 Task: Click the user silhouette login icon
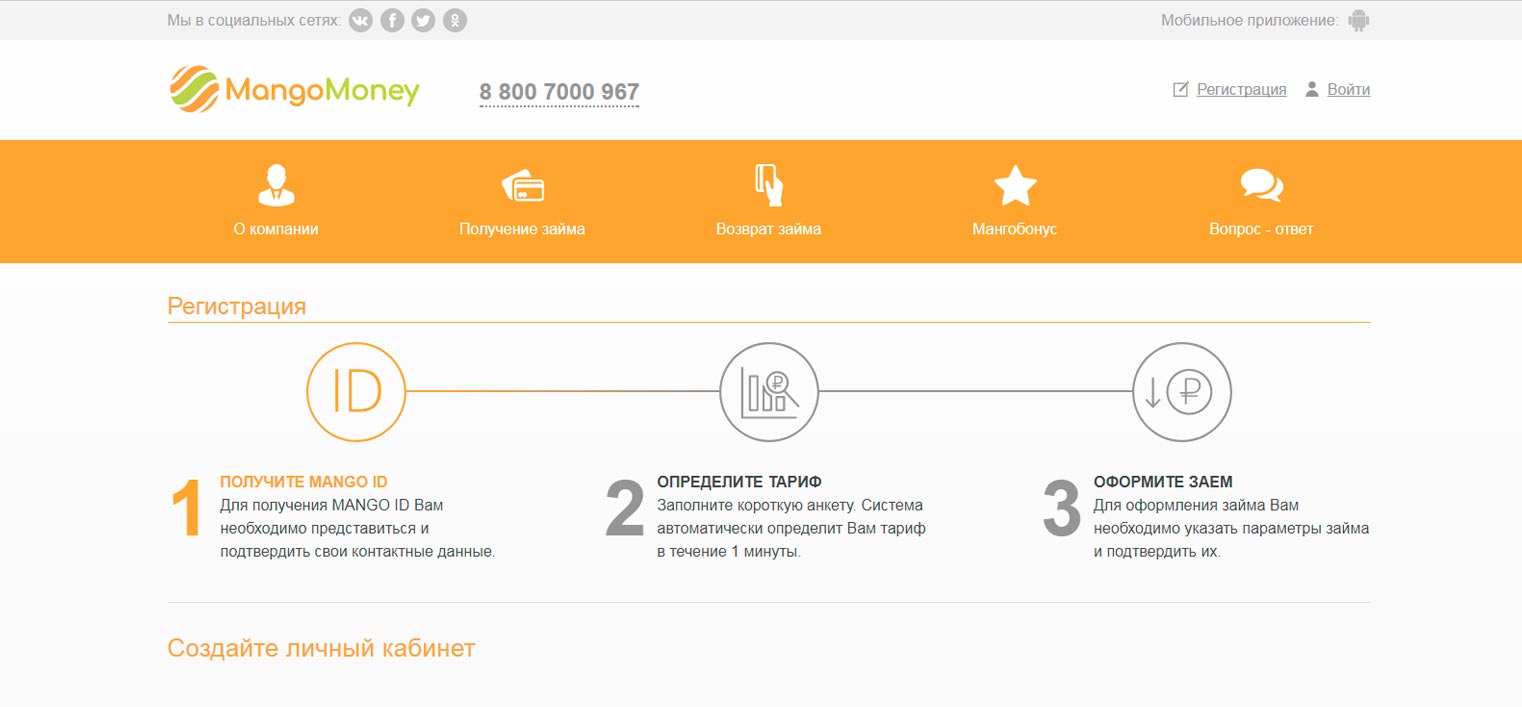click(x=1312, y=89)
